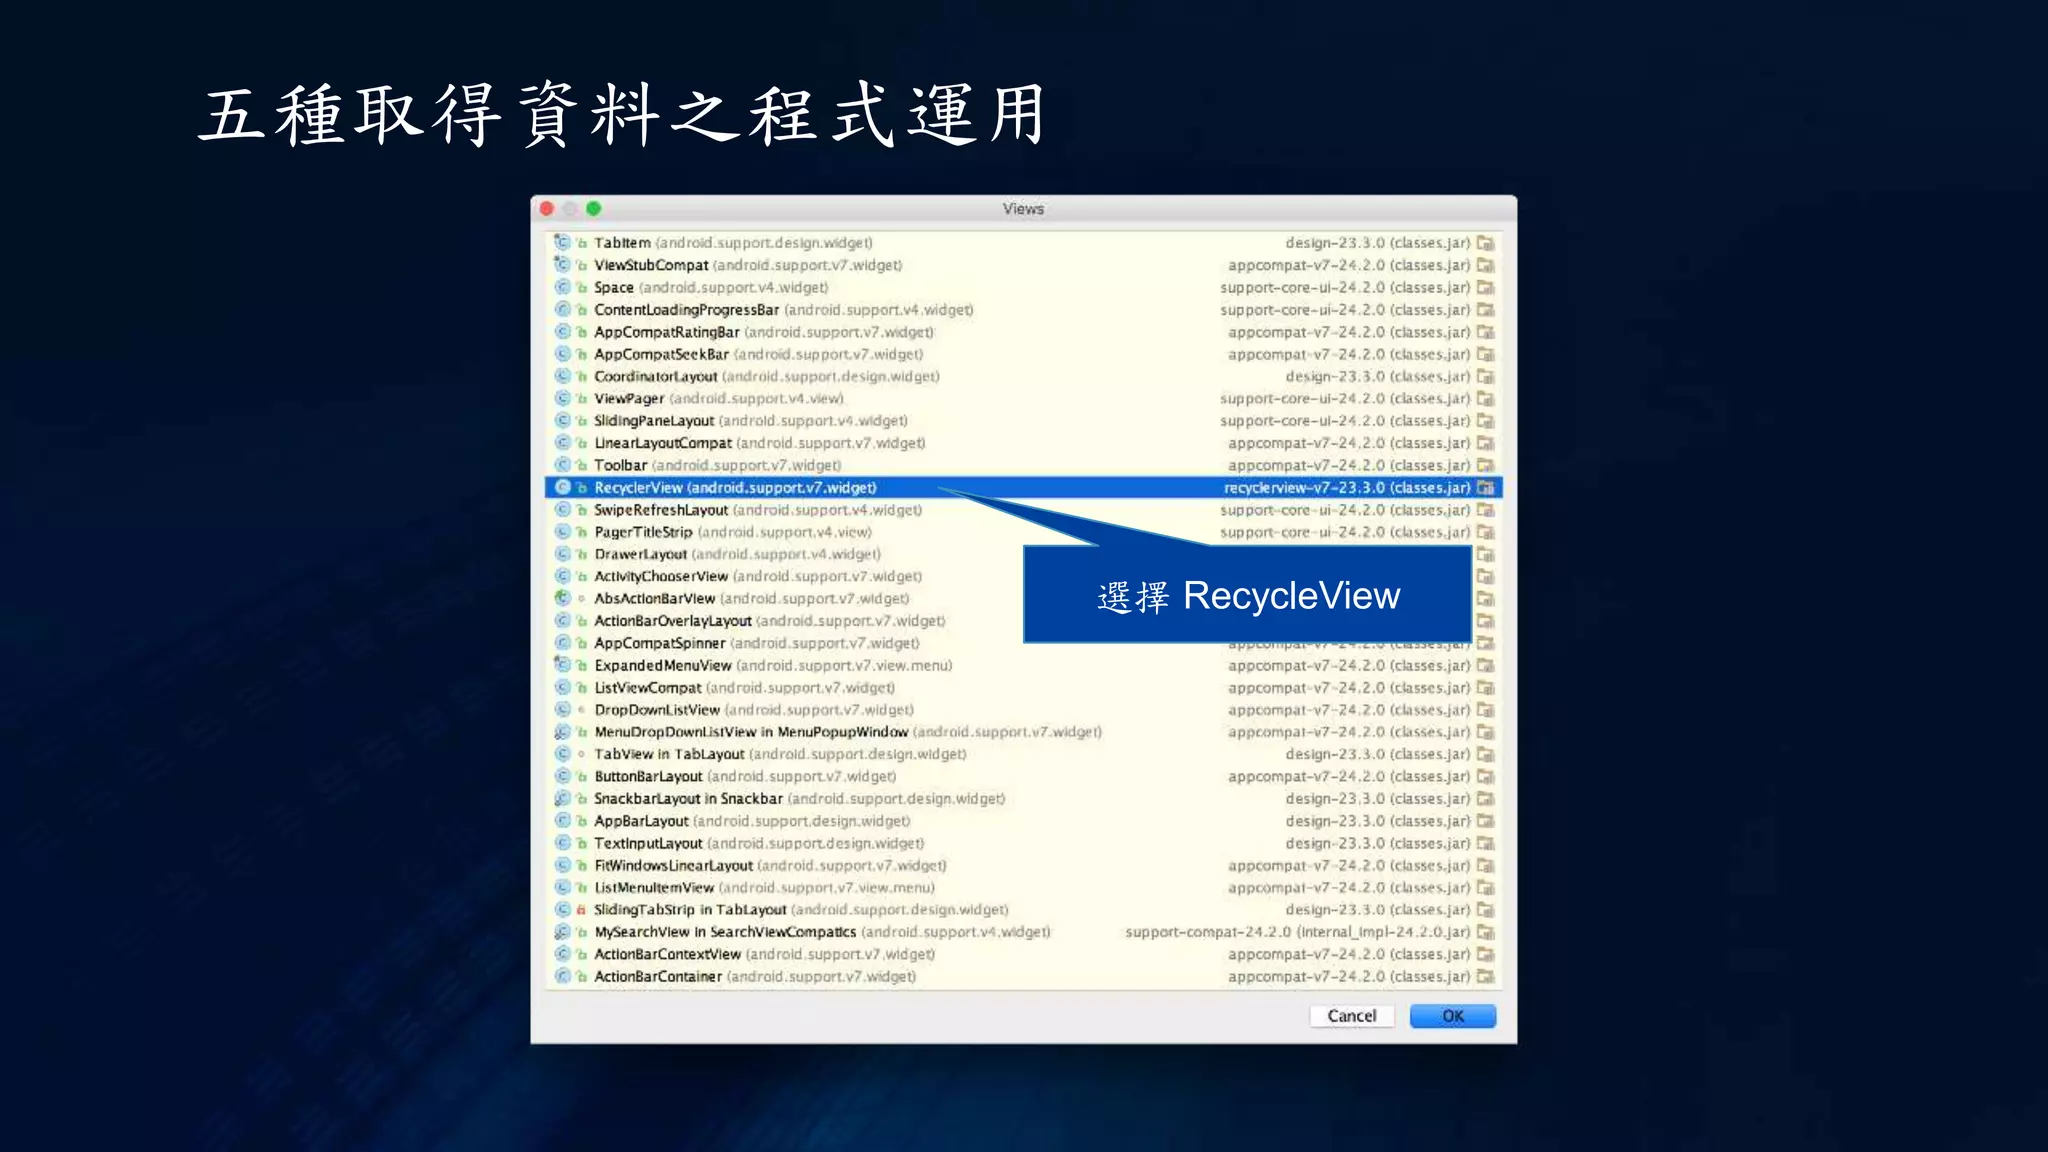Select the ActionBarOverlayLayout row
The width and height of the screenshot is (2048, 1152).
(x=1023, y=621)
